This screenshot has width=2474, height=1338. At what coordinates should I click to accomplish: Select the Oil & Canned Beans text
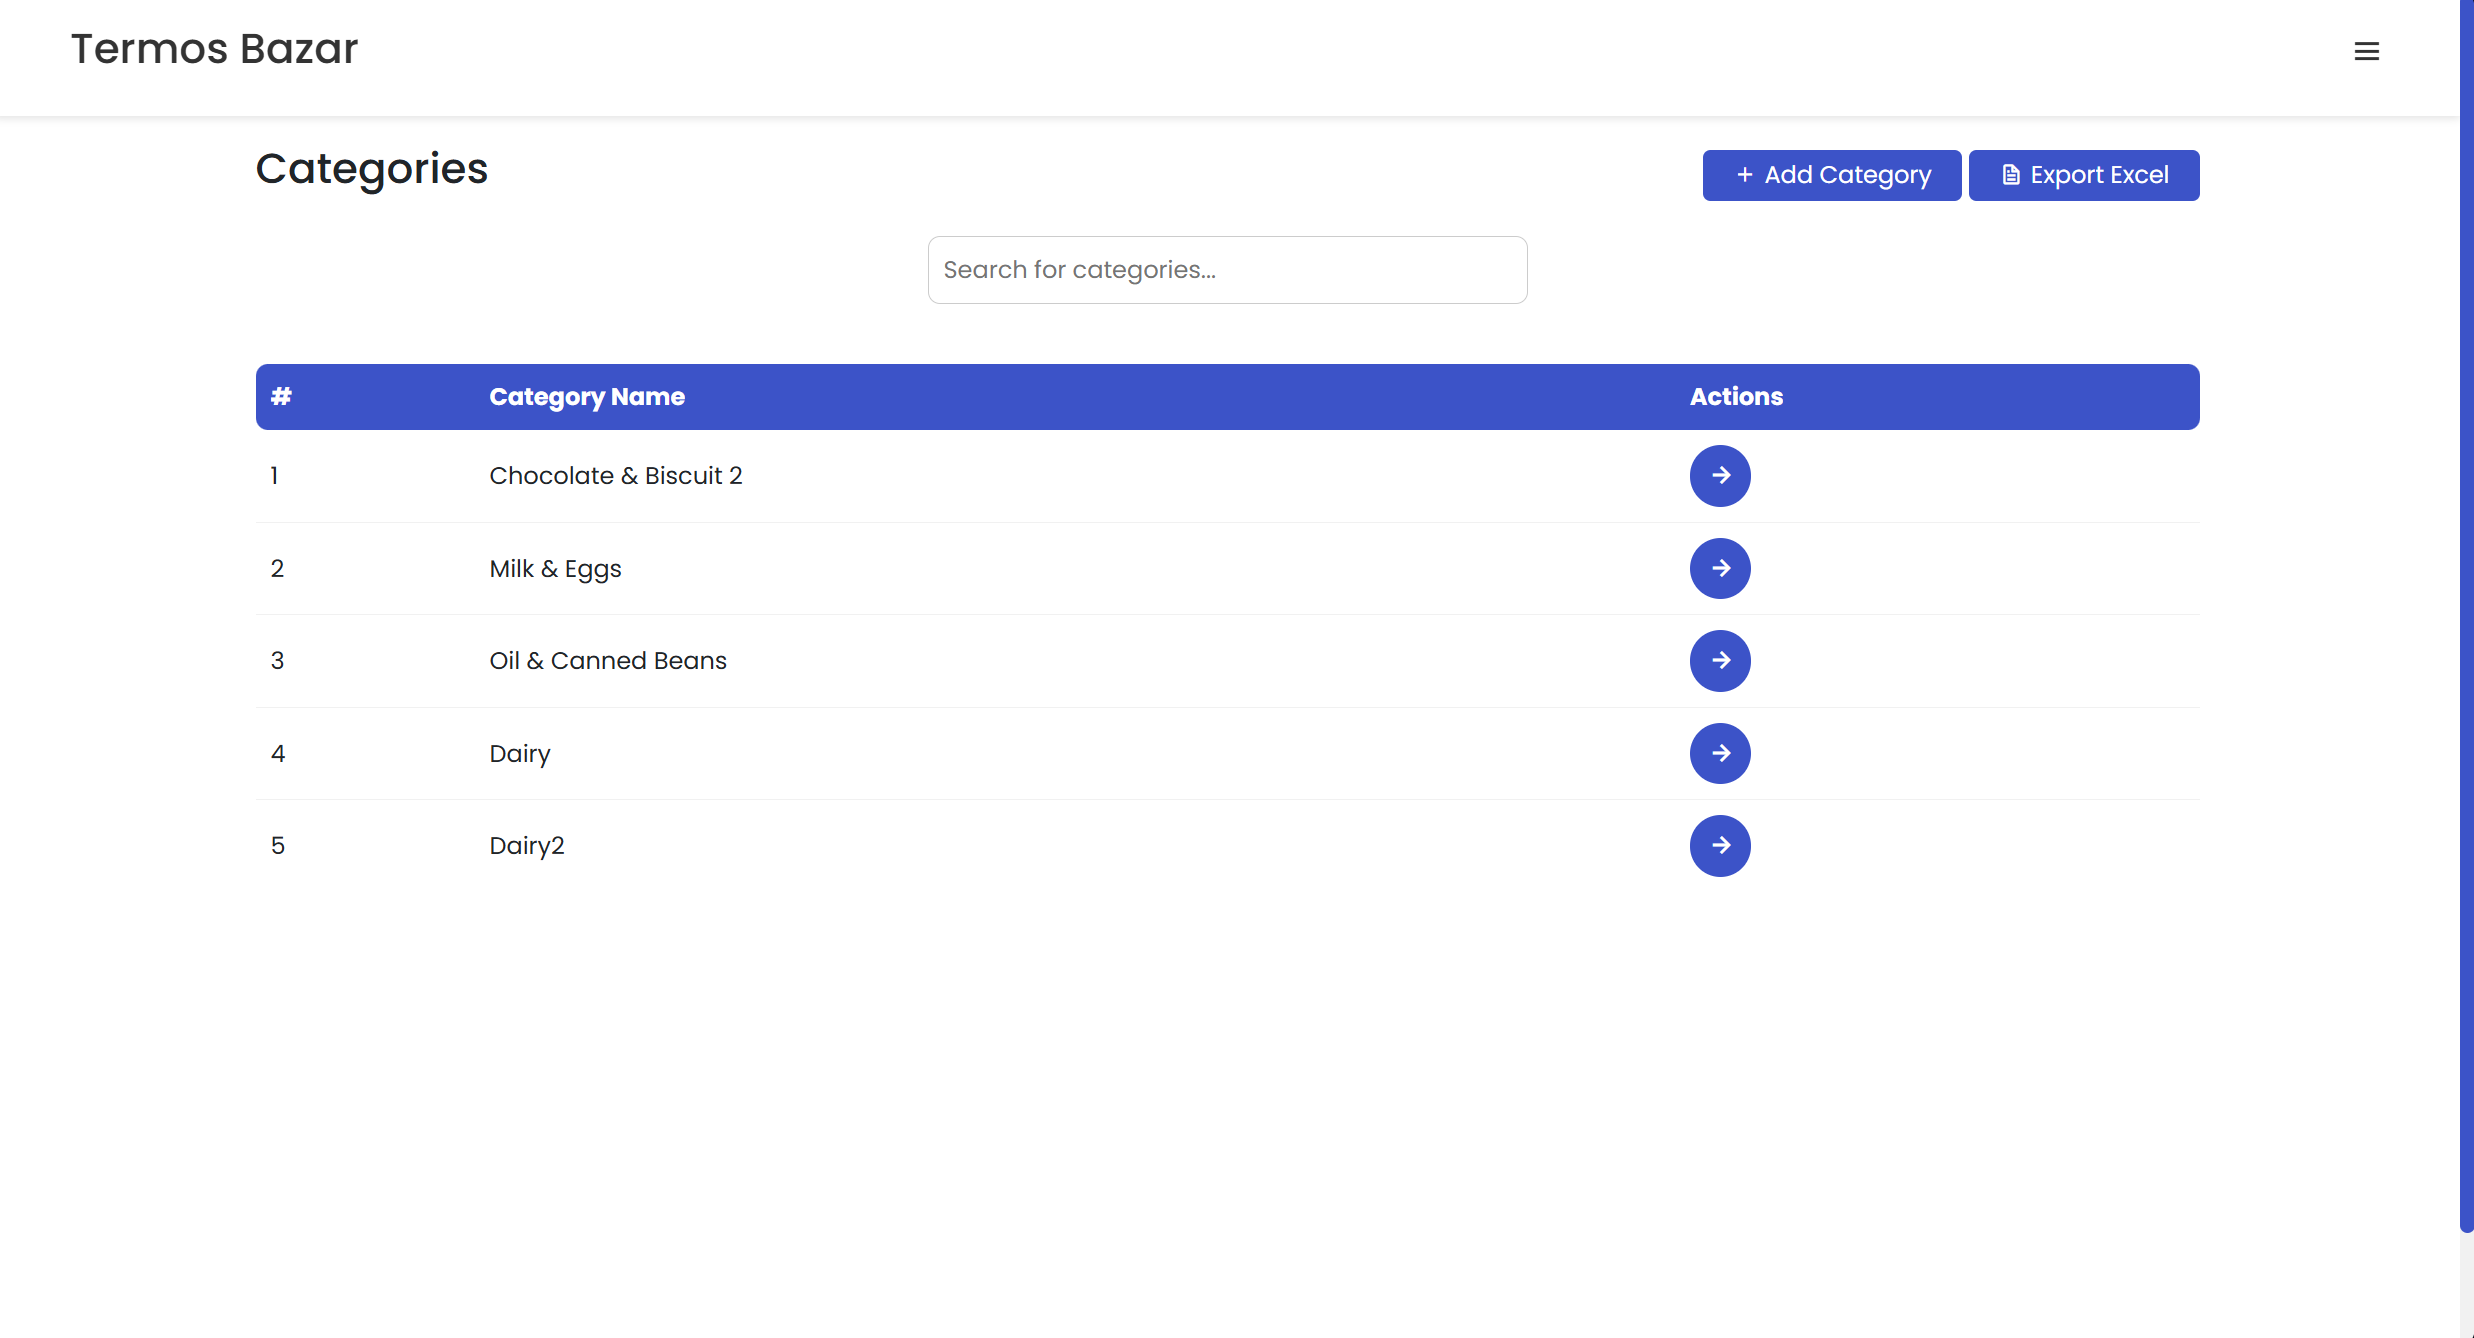608,661
